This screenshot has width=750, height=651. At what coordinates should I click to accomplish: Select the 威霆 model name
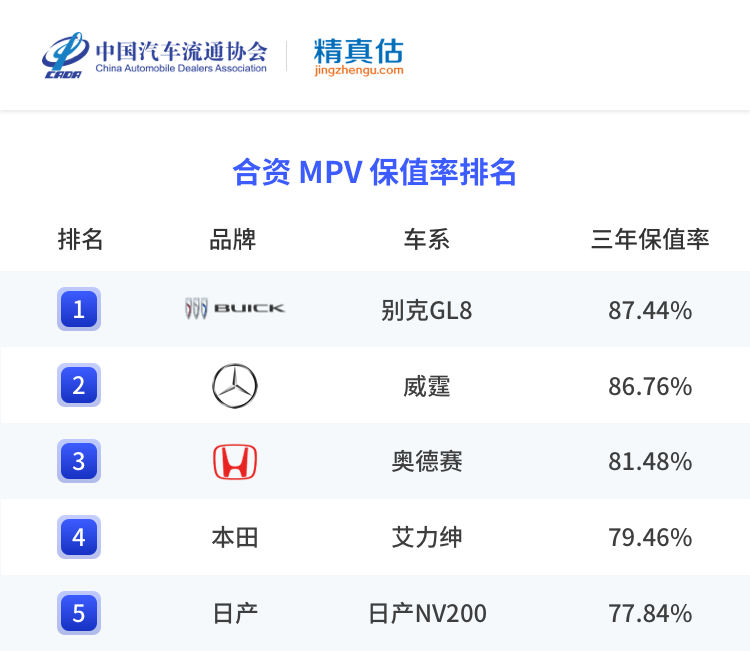pyautogui.click(x=427, y=386)
